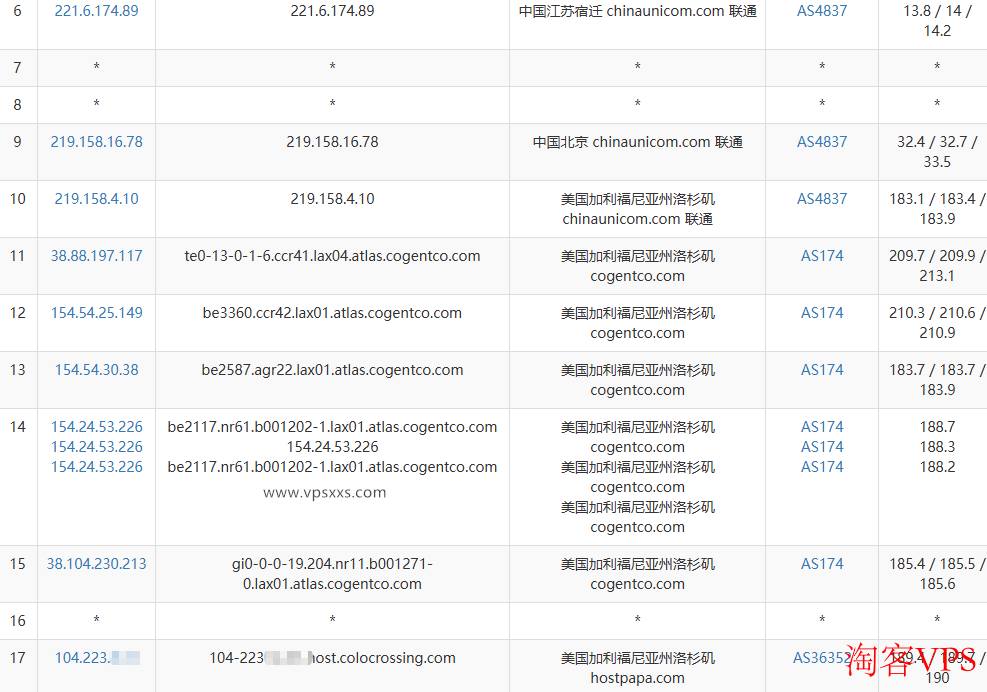This screenshot has height=692, width=987.
Task: Open AS174 link in hop 12 row
Action: click(x=821, y=313)
